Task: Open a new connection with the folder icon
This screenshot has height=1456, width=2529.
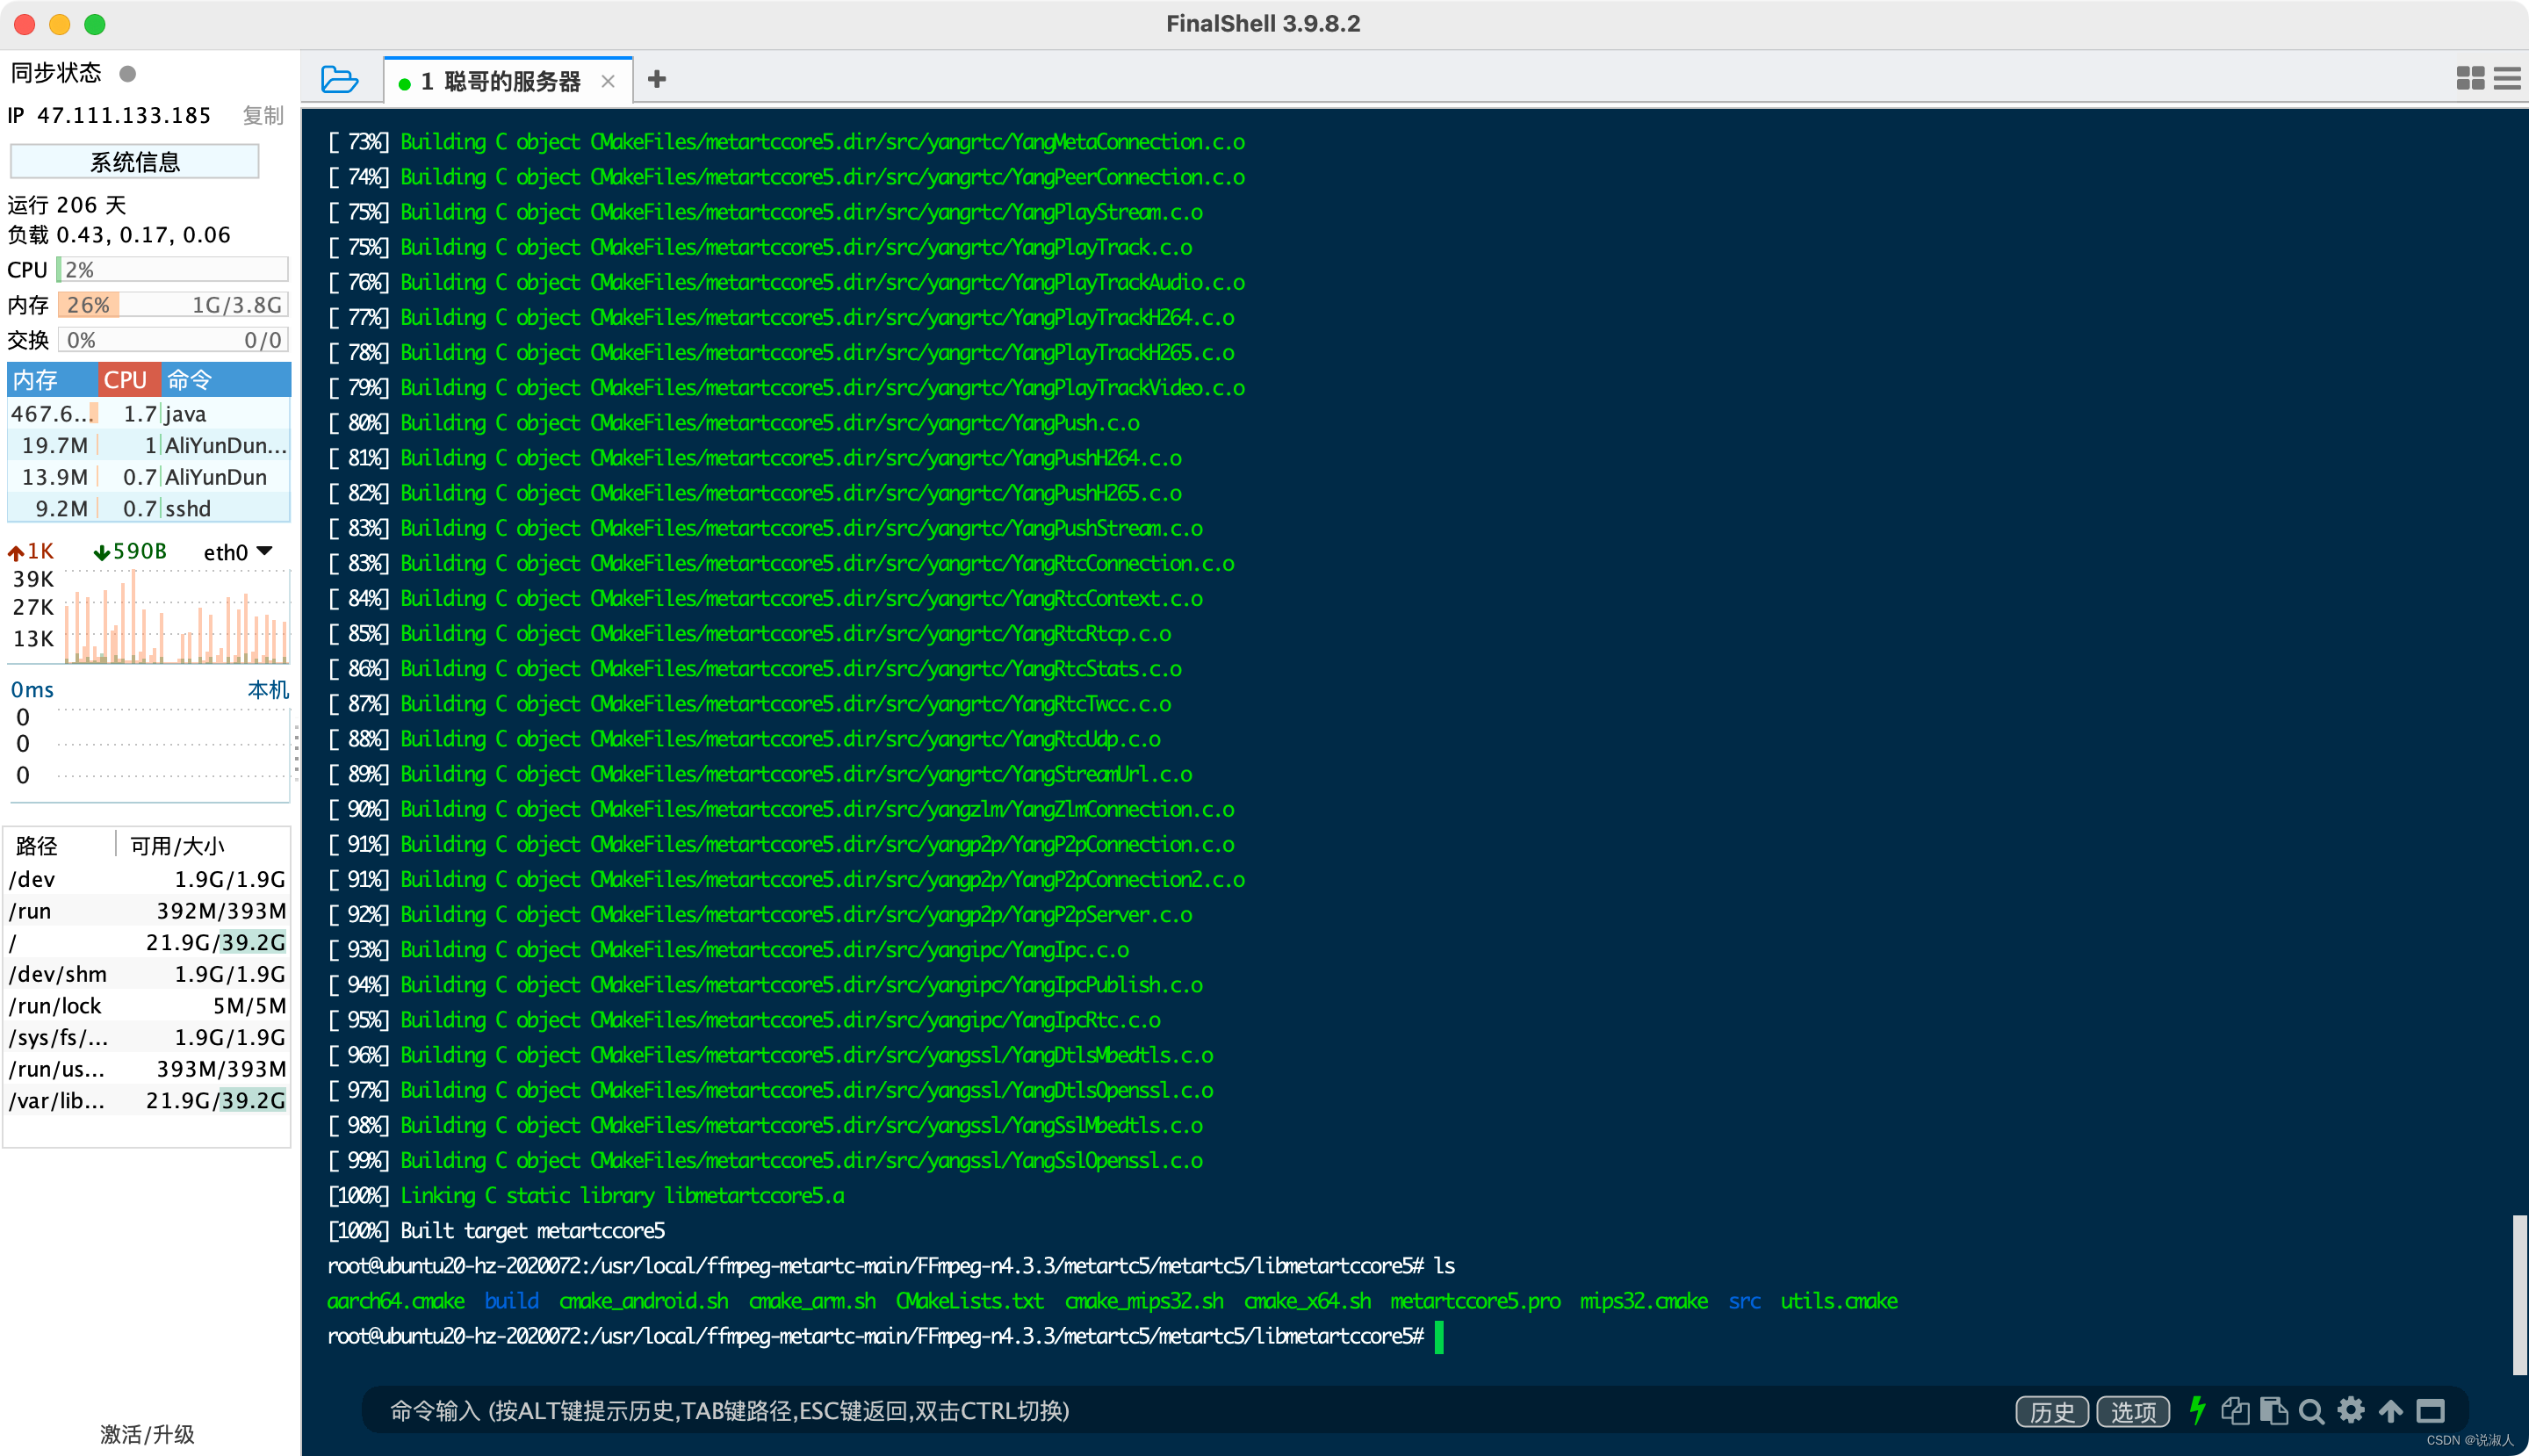Action: (338, 79)
